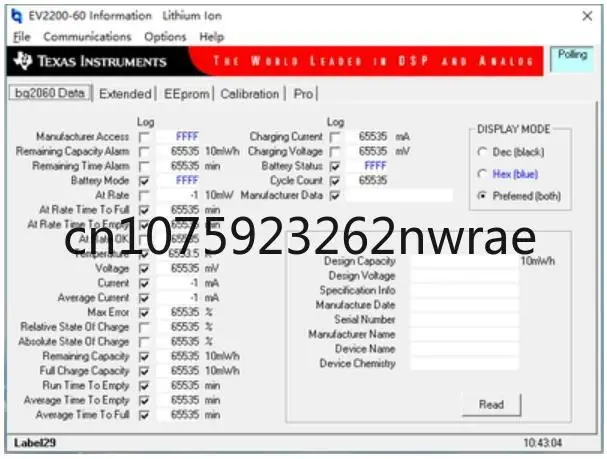Toggle Remaining Time Alarm log checkbox
The width and height of the screenshot is (607, 459).
[144, 166]
